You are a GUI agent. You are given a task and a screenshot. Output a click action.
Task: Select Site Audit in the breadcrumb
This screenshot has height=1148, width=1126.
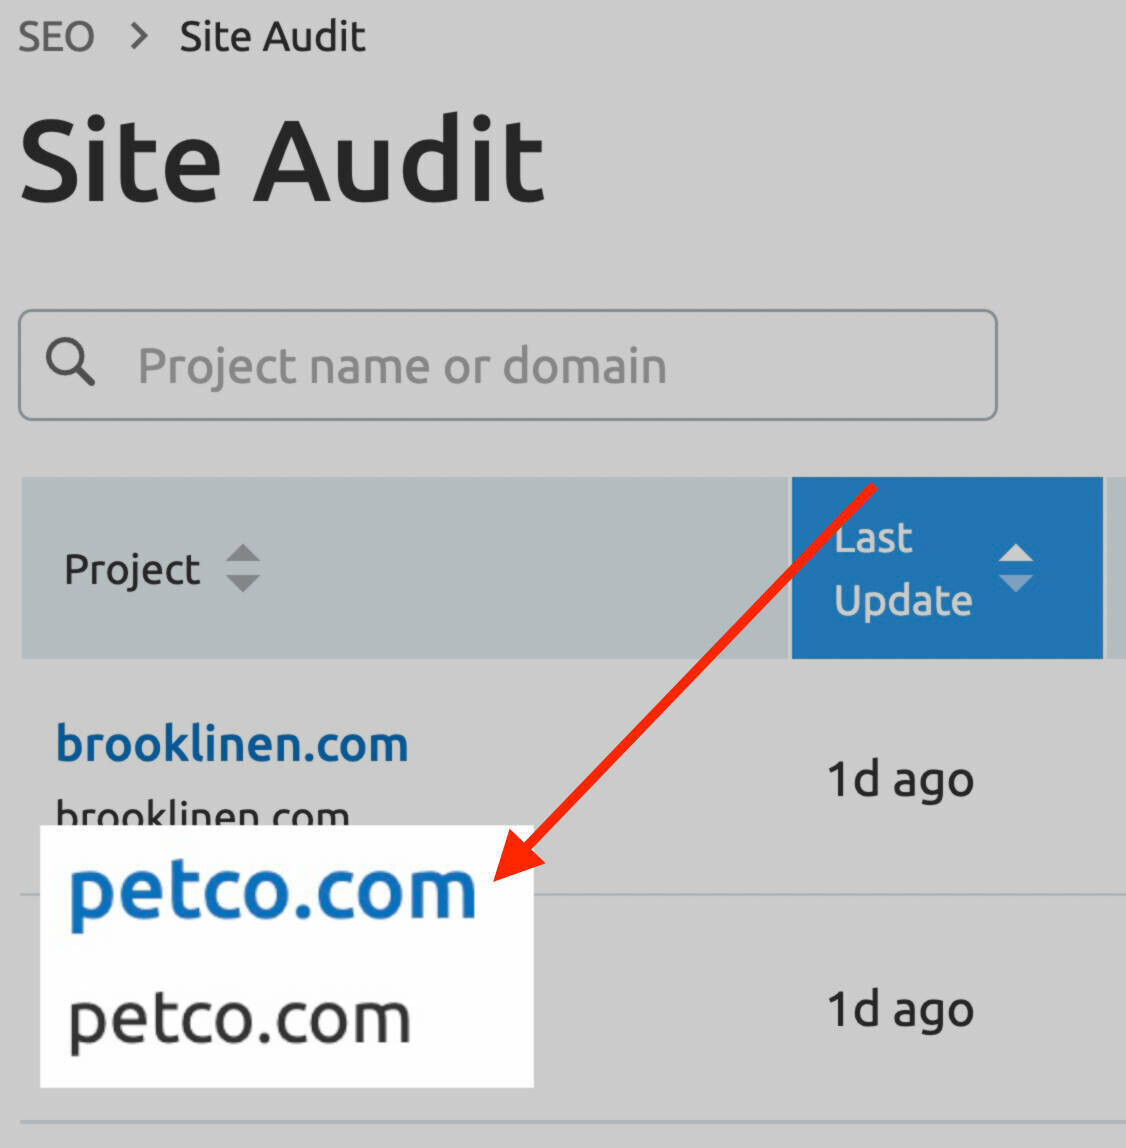click(271, 35)
